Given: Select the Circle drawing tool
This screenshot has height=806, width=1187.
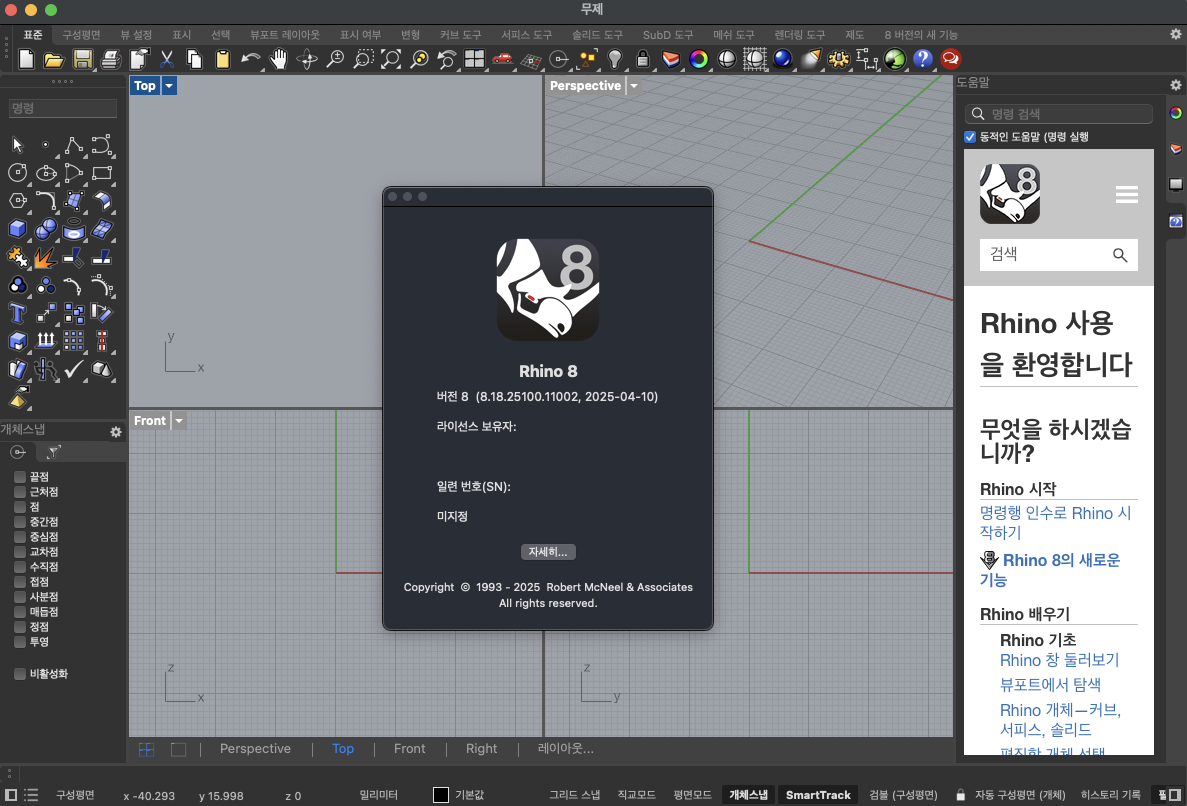Looking at the screenshot, I should (17, 174).
